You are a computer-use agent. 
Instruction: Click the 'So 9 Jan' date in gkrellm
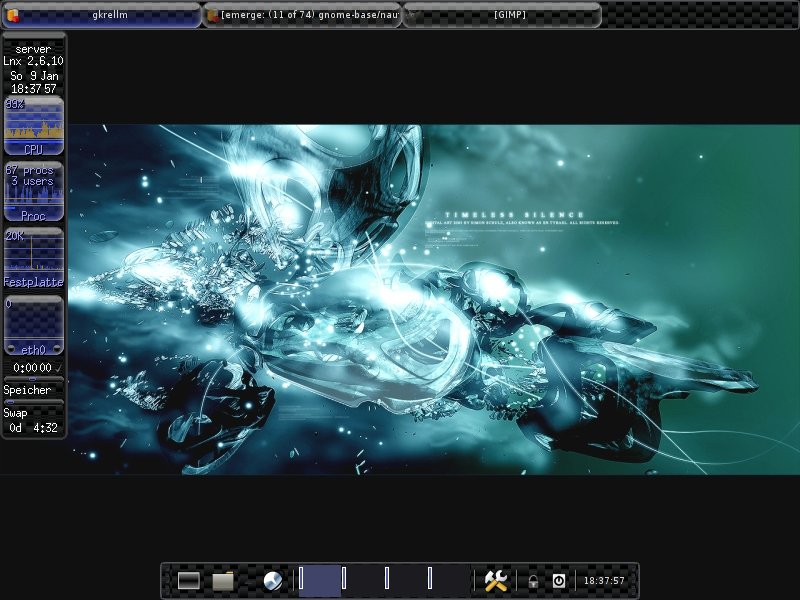click(x=34, y=76)
